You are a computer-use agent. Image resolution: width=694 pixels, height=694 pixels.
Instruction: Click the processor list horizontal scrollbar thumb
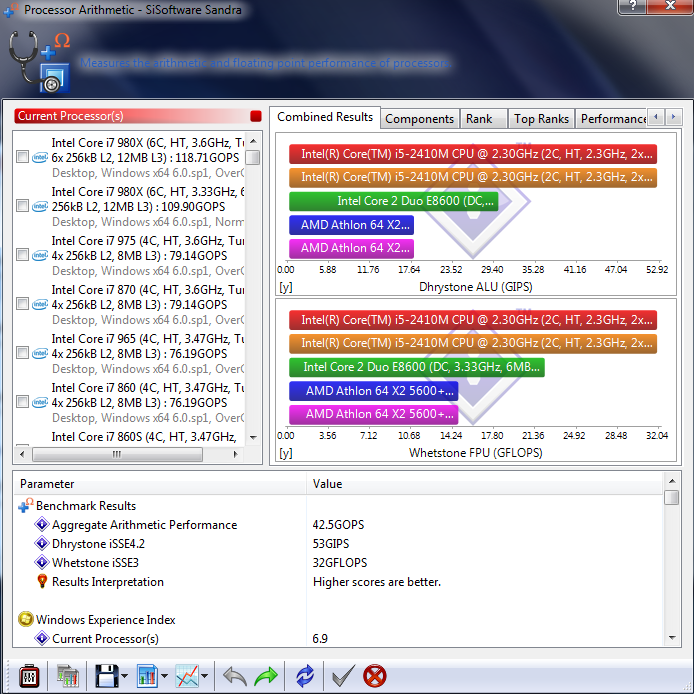(117, 454)
